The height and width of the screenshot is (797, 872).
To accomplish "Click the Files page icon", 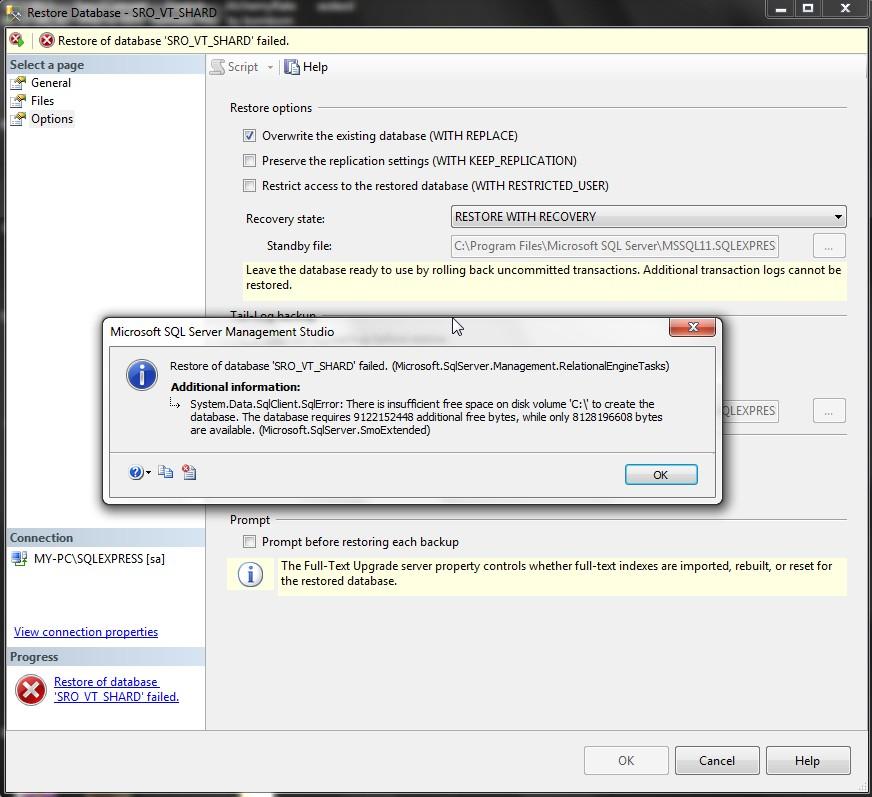I will (18, 101).
